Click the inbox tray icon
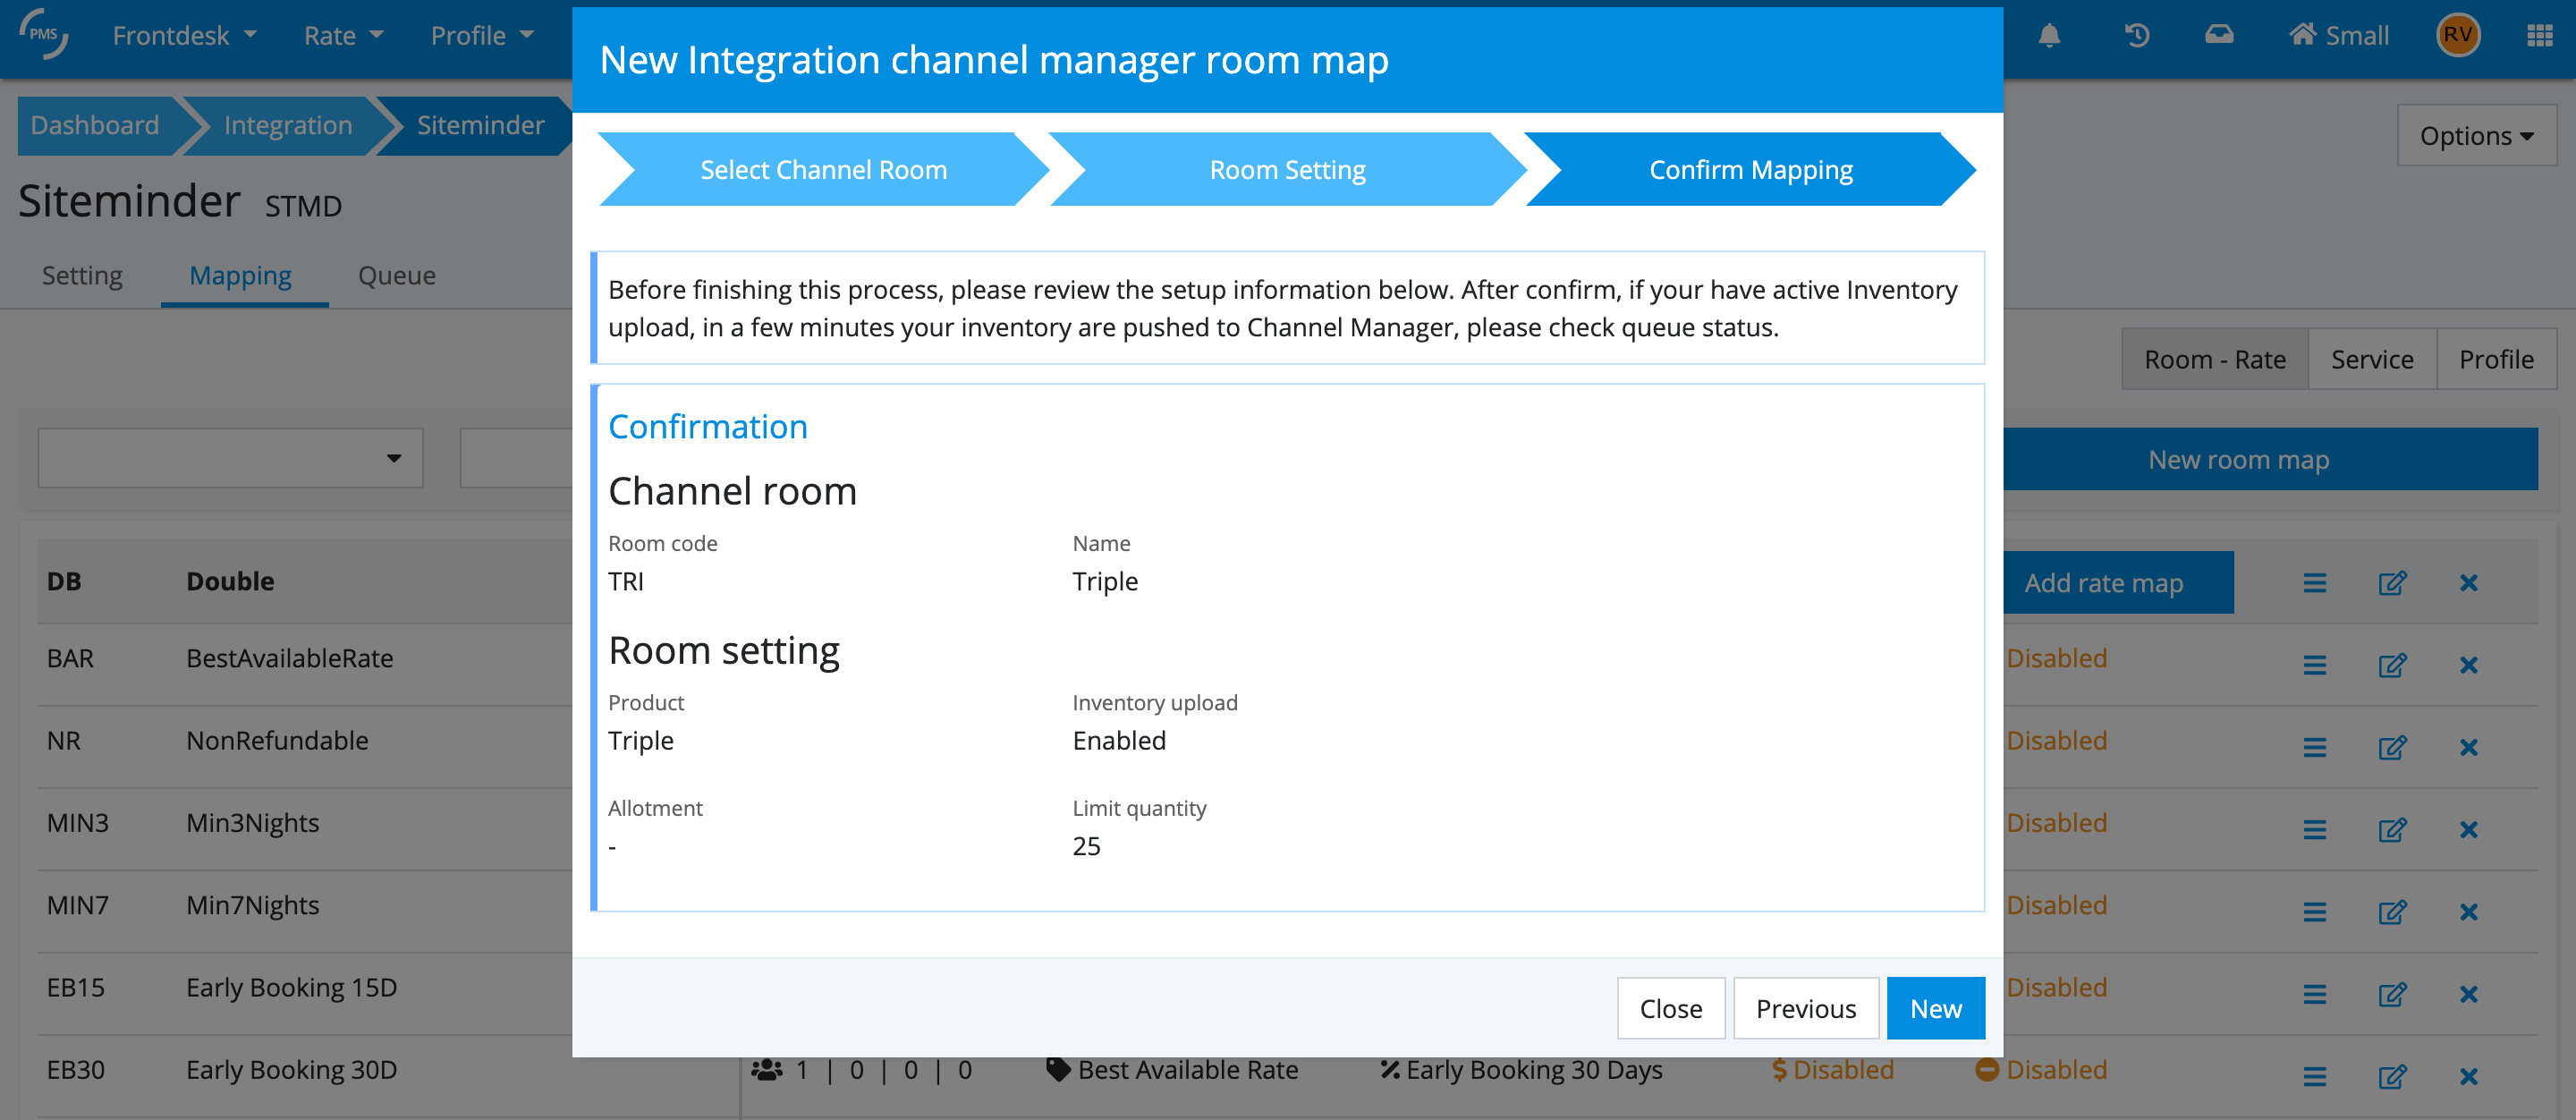Screen dimensions: 2576x1120 pyautogui.click(x=2219, y=36)
